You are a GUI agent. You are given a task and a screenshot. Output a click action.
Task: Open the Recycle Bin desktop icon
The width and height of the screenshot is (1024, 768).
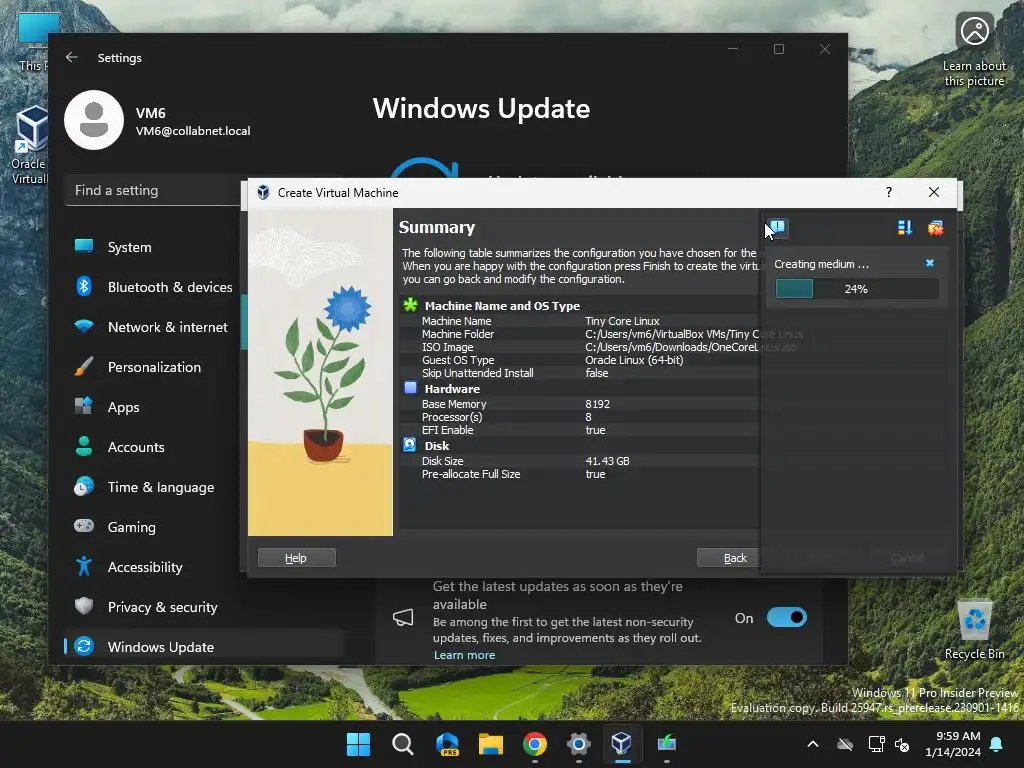click(x=974, y=628)
